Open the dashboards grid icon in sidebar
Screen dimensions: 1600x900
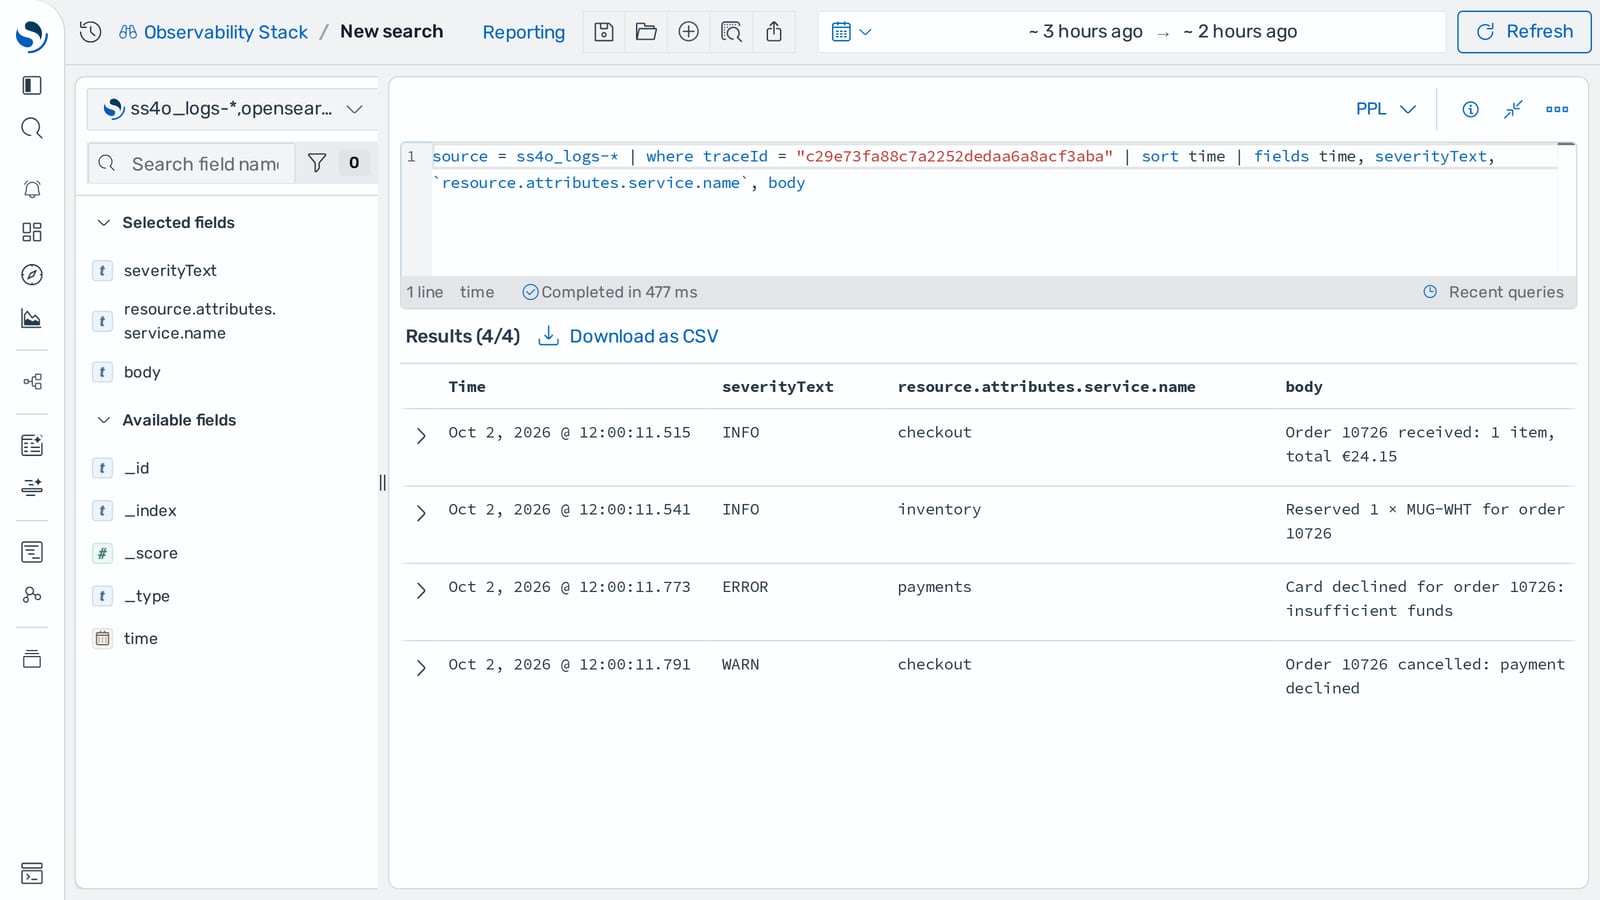[x=32, y=232]
